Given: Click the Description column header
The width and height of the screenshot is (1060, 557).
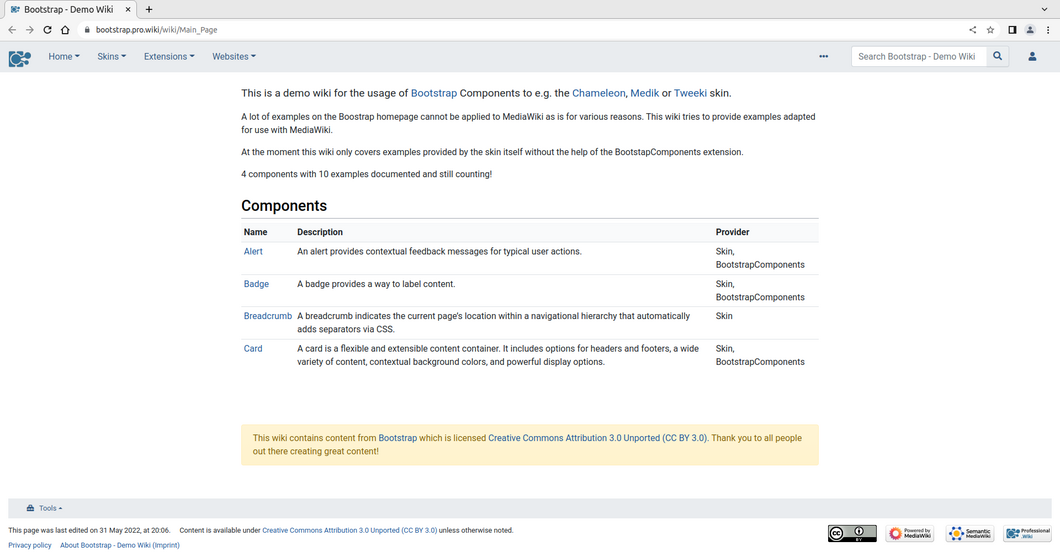Looking at the screenshot, I should click(320, 232).
